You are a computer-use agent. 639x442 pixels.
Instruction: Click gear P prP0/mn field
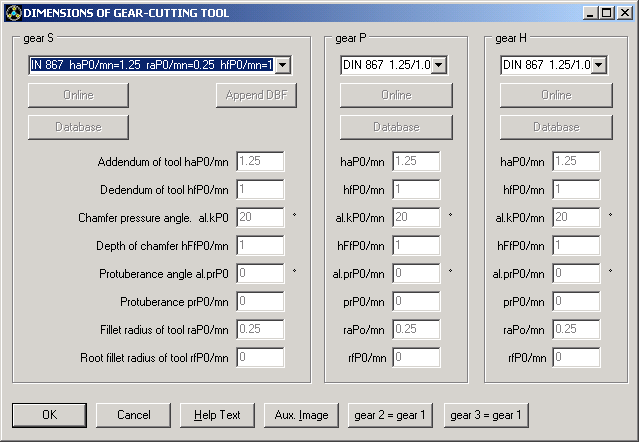coord(416,301)
